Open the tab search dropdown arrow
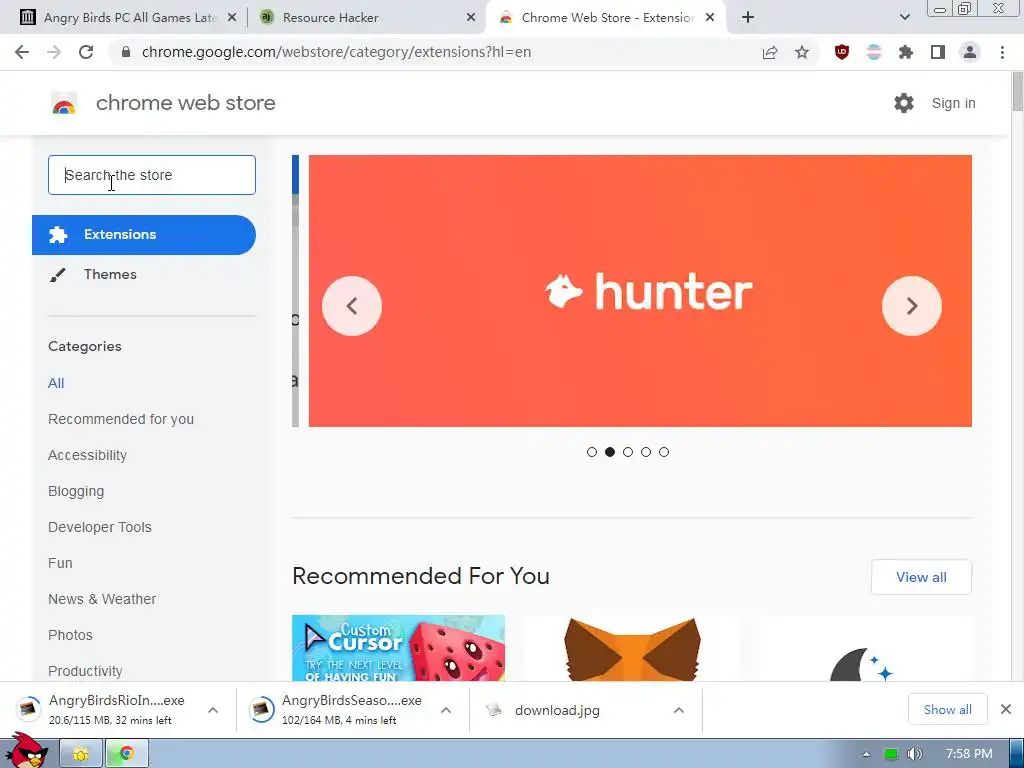Viewport: 1024px width, 768px height. click(904, 18)
